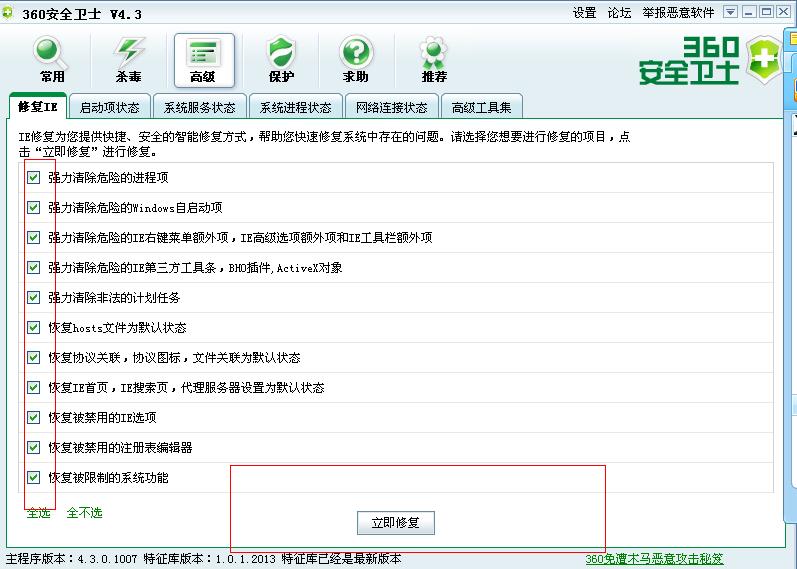Minimize the 360安全卫士 window
Screen dimensions: 797x569
748,12
